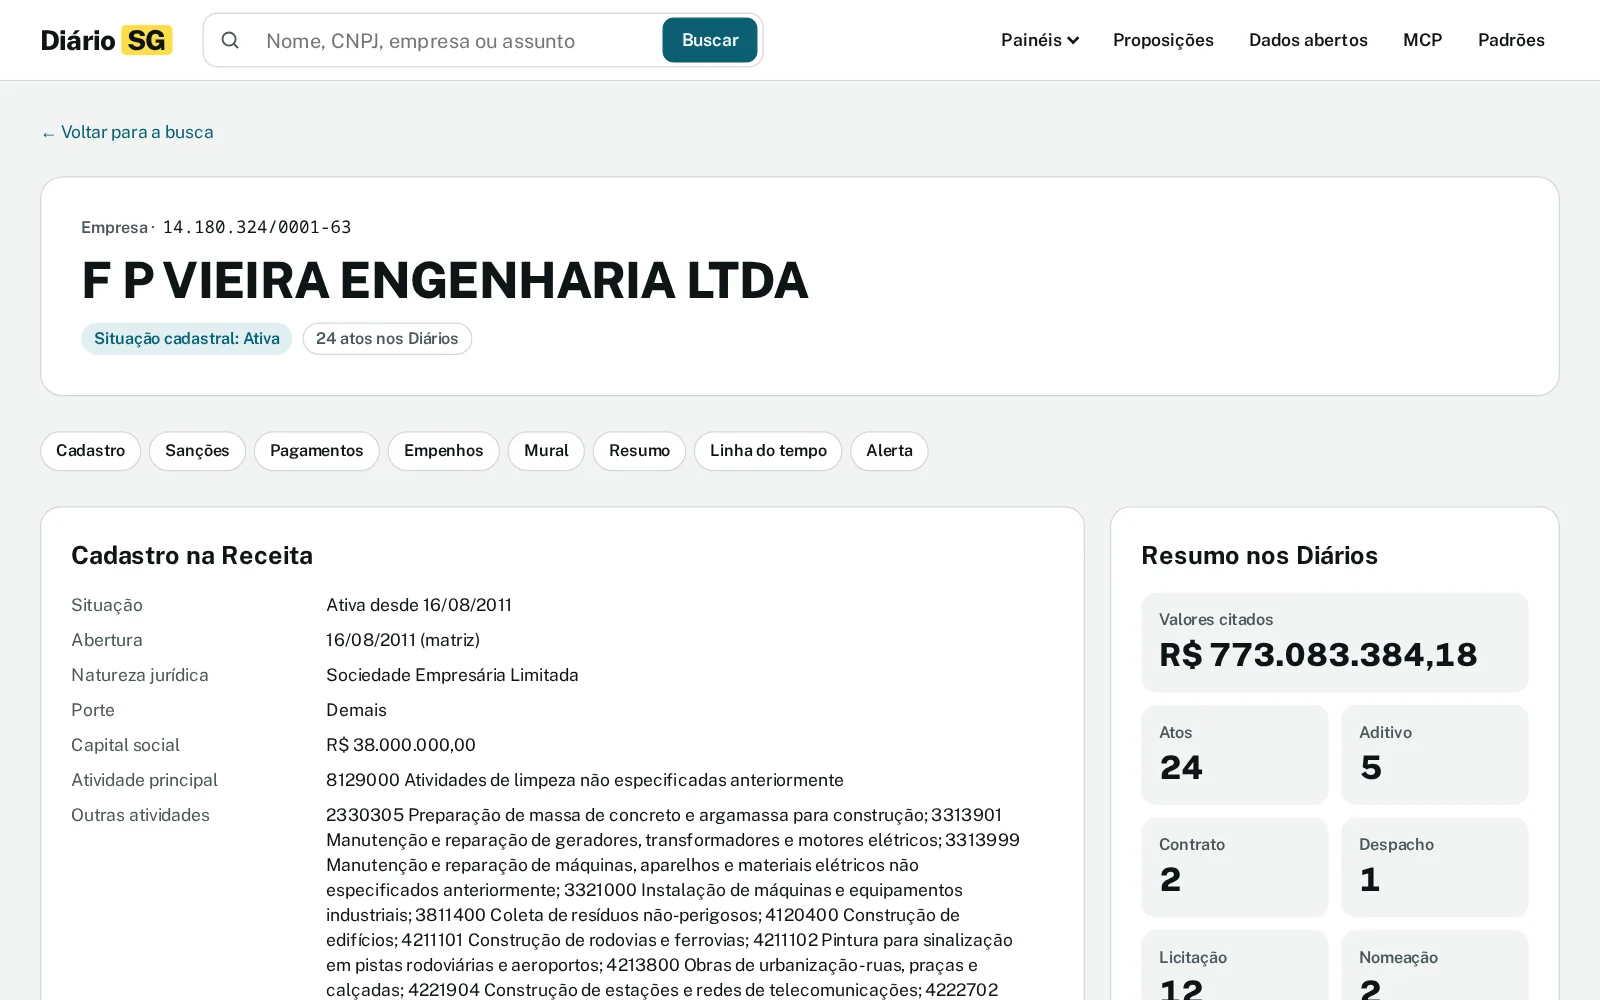Open the Proposições menu item
Screen dimensions: 1600x1000
point(1163,40)
